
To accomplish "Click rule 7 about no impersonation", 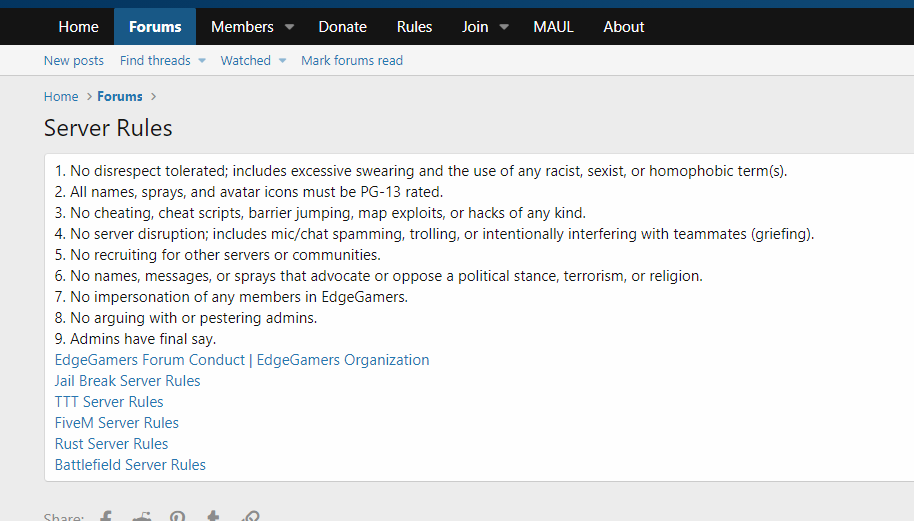I will coord(231,297).
